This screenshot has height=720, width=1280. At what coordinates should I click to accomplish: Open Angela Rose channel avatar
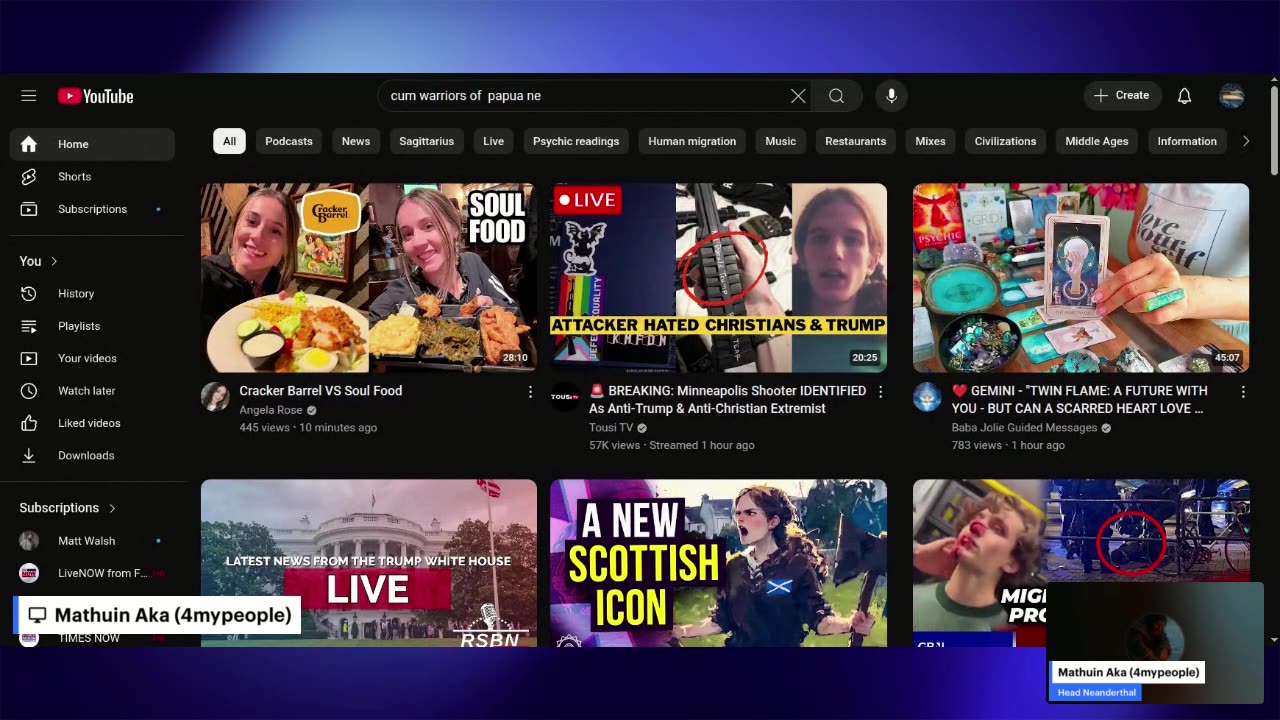click(x=215, y=397)
